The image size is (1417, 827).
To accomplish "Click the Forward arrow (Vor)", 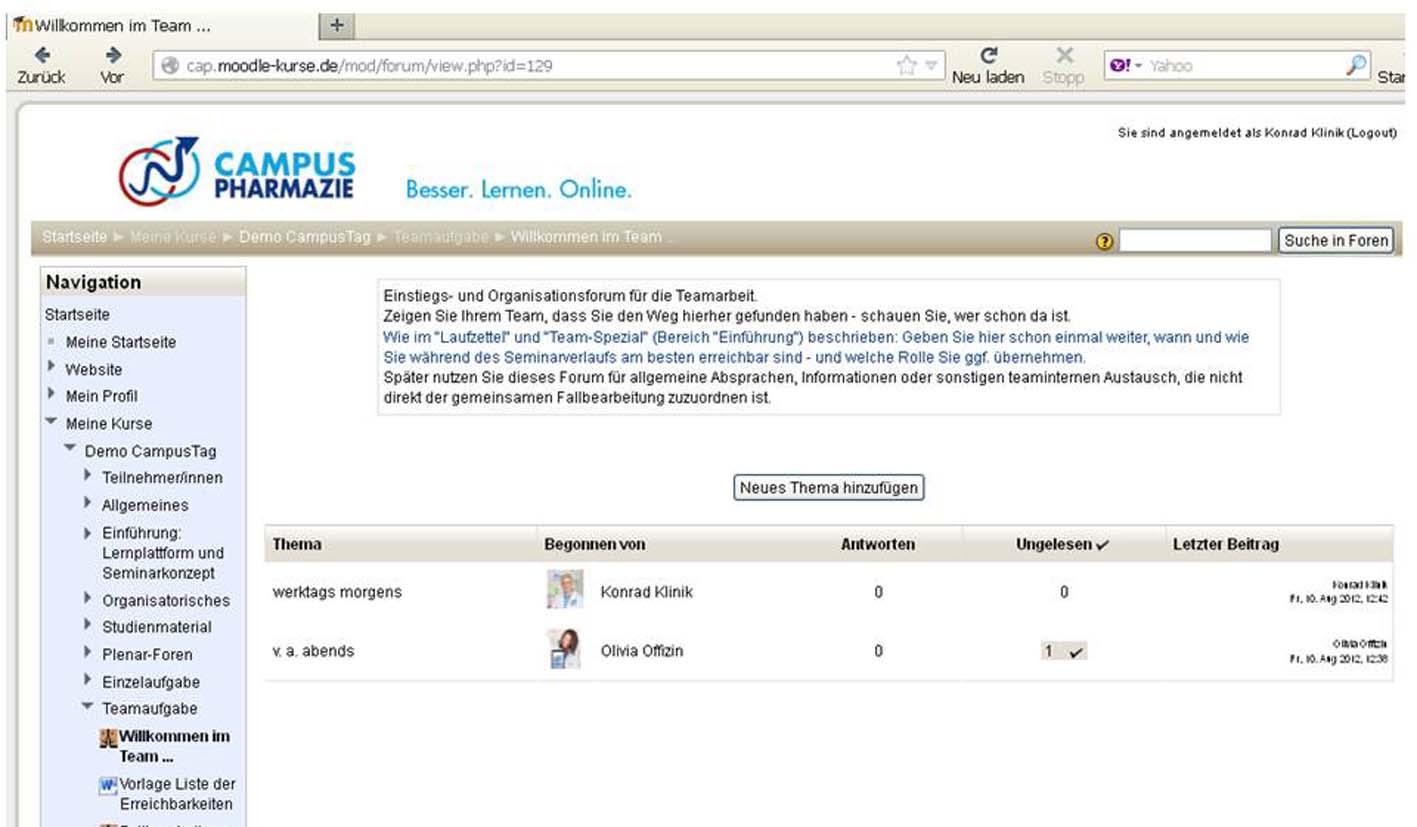I will coord(113,56).
